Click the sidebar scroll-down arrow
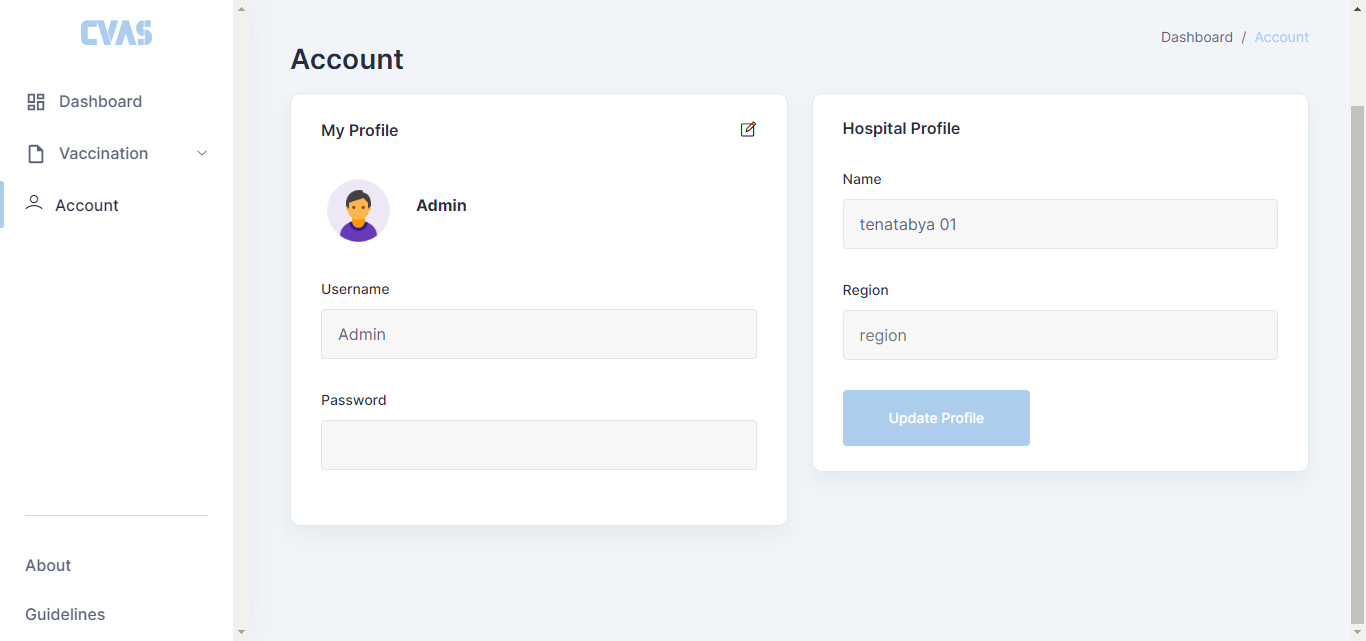 pos(241,632)
